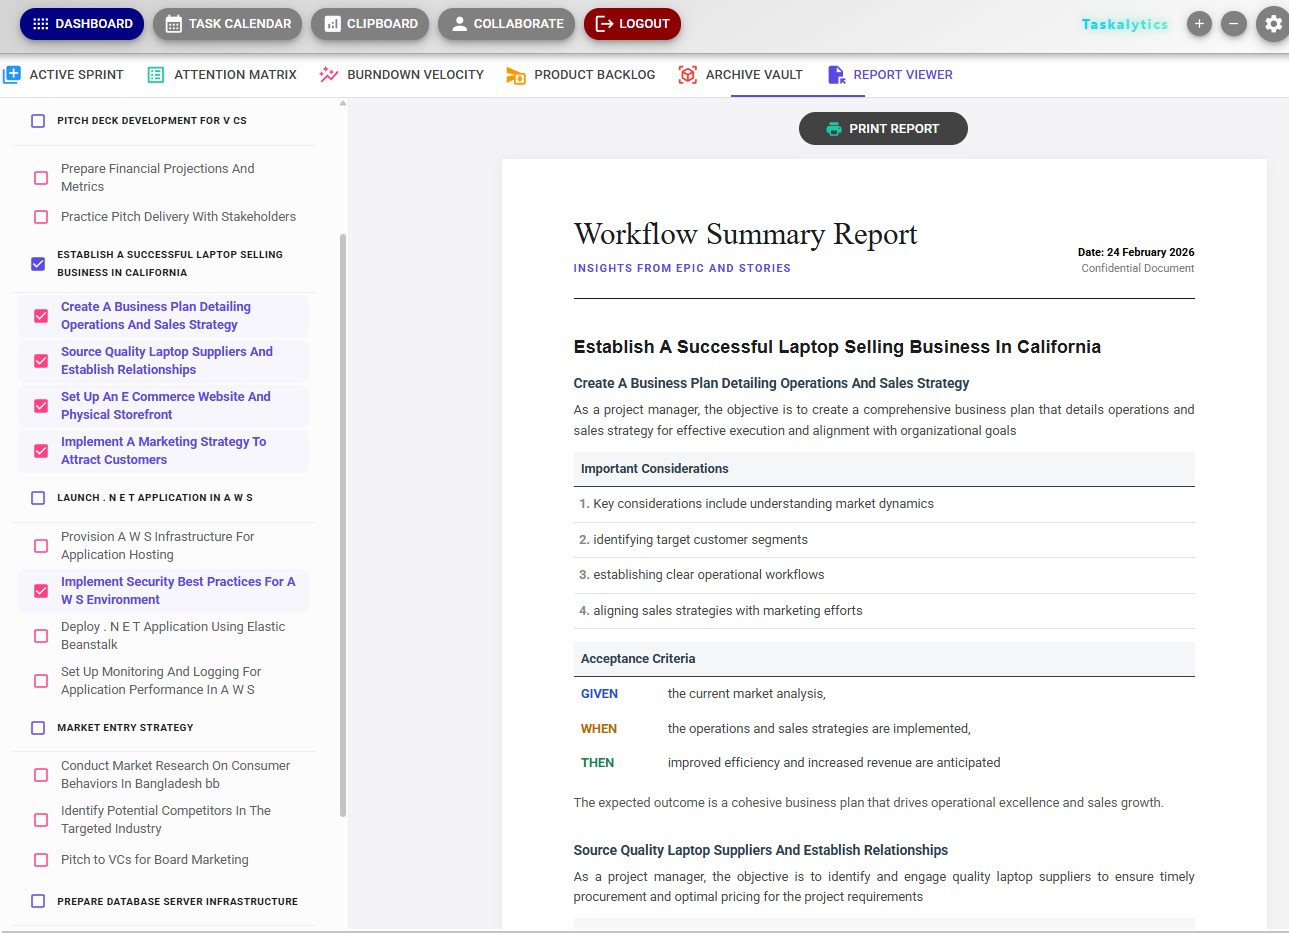
Task: Click the Active Sprint icon
Action: 12,74
